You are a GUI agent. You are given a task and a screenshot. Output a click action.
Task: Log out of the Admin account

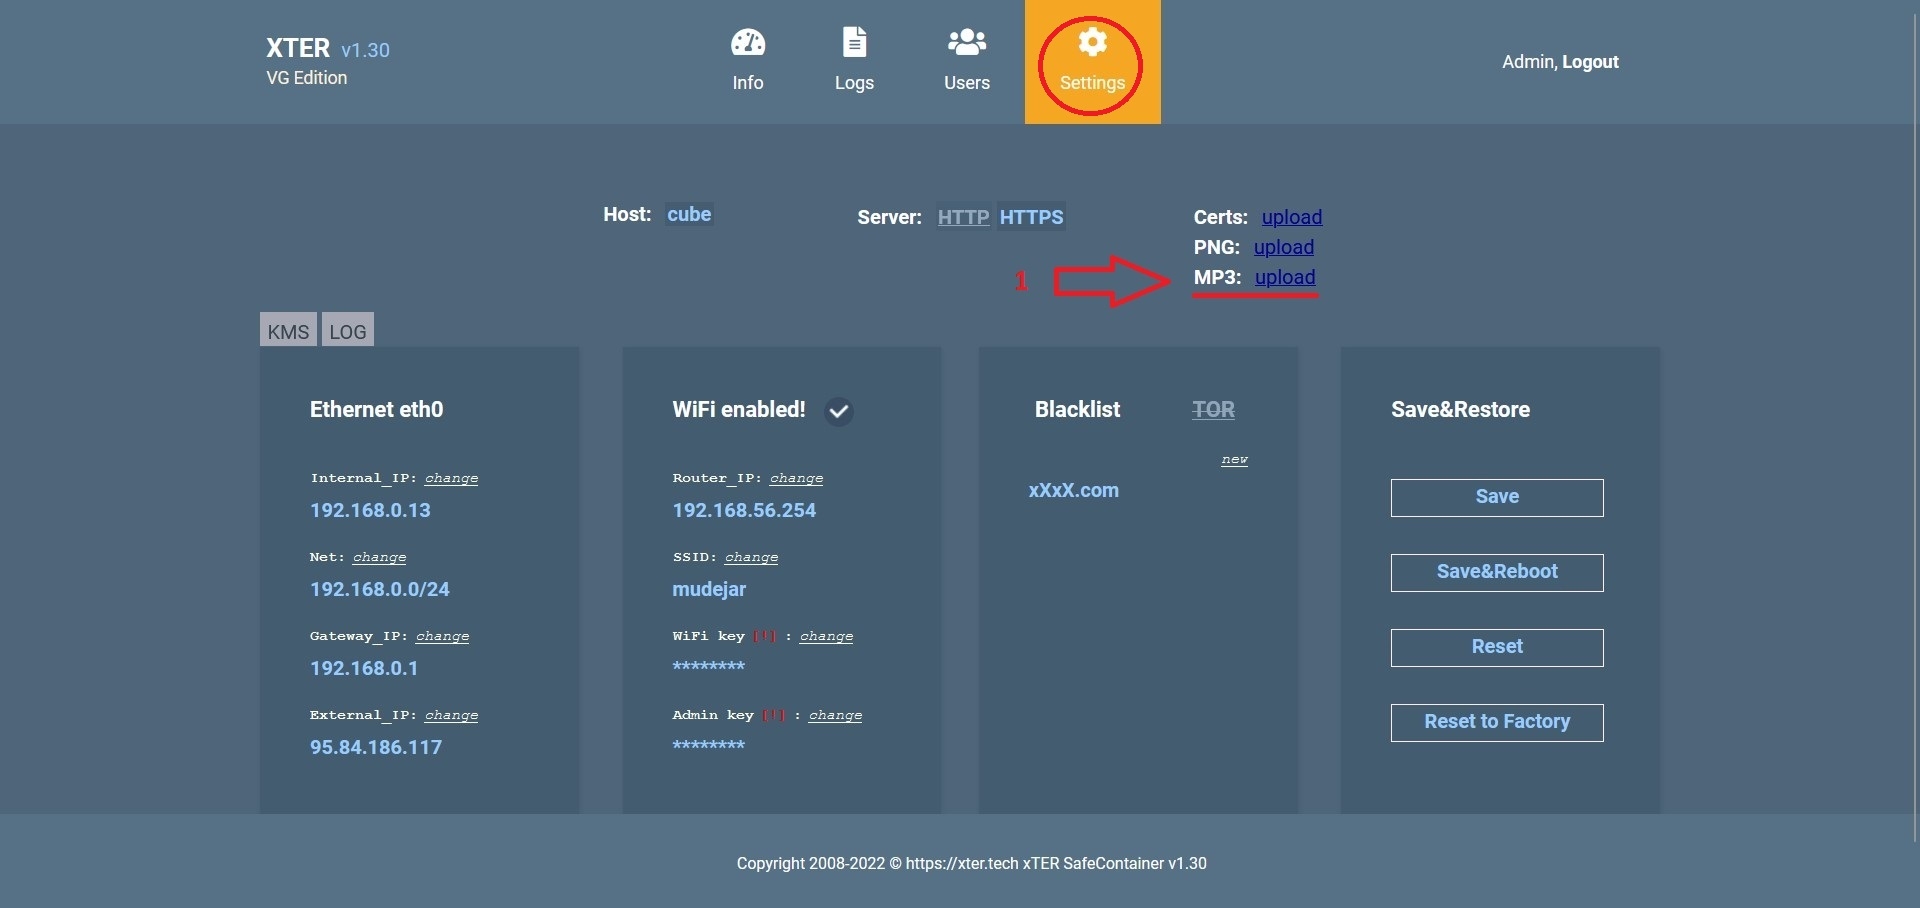[1590, 62]
